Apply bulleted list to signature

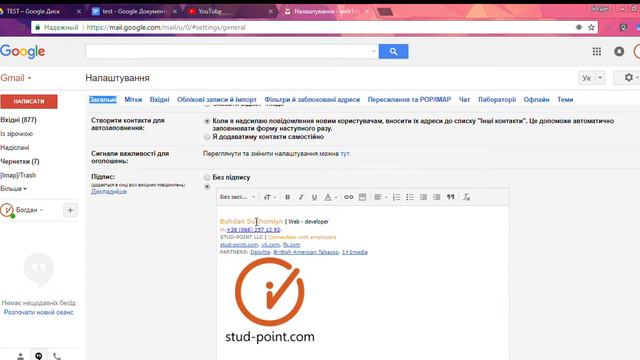(410, 197)
